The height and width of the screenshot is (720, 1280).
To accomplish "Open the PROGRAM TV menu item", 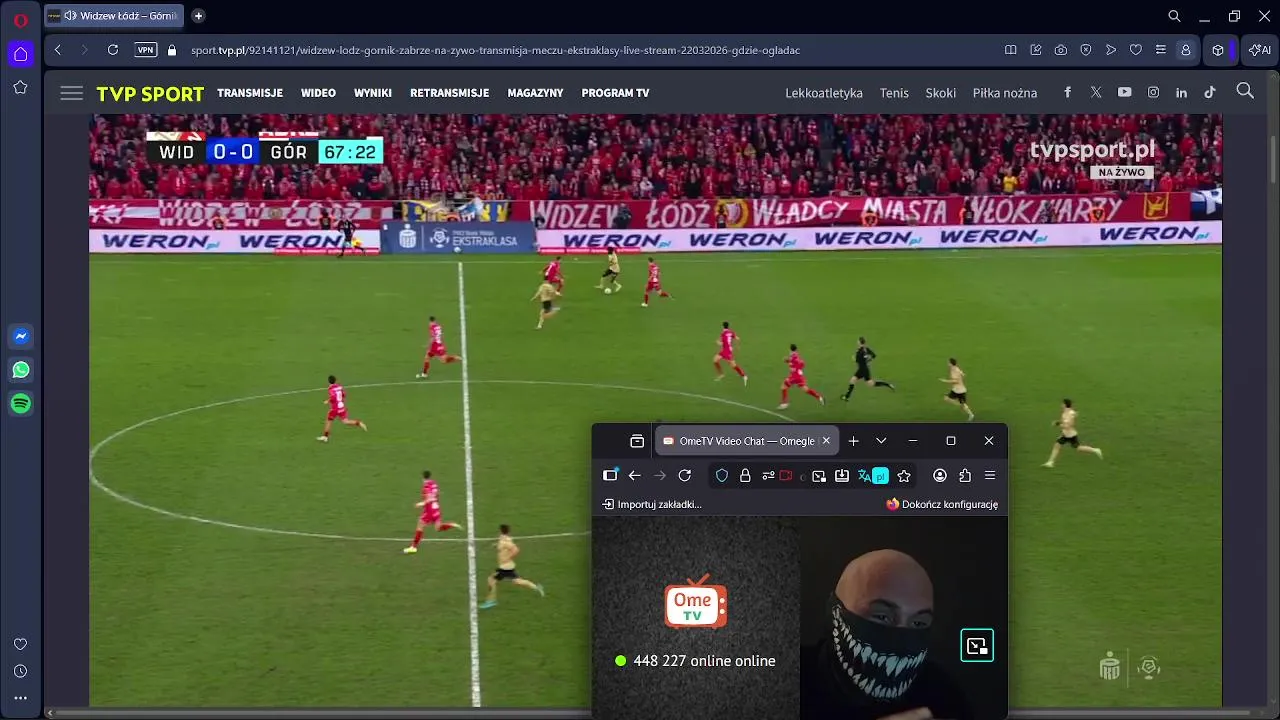I will pos(615,93).
